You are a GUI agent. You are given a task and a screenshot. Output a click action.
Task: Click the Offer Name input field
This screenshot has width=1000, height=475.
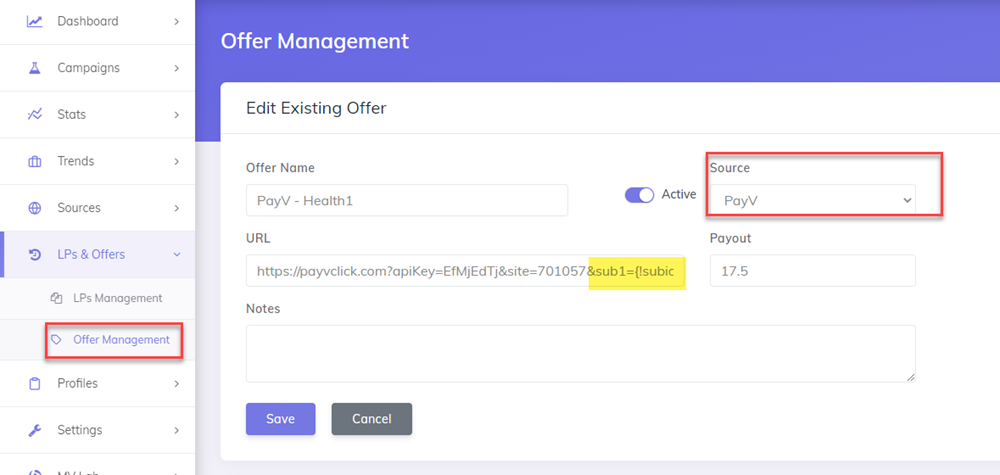coord(407,200)
